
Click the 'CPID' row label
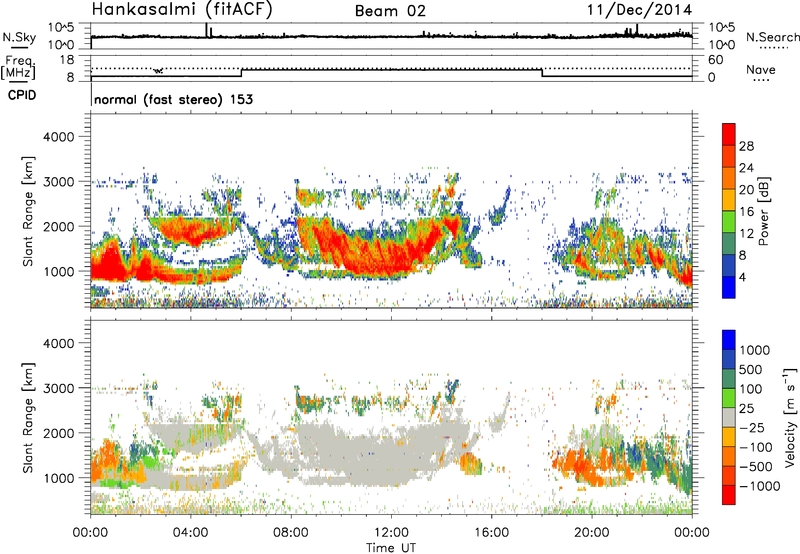click(22, 95)
